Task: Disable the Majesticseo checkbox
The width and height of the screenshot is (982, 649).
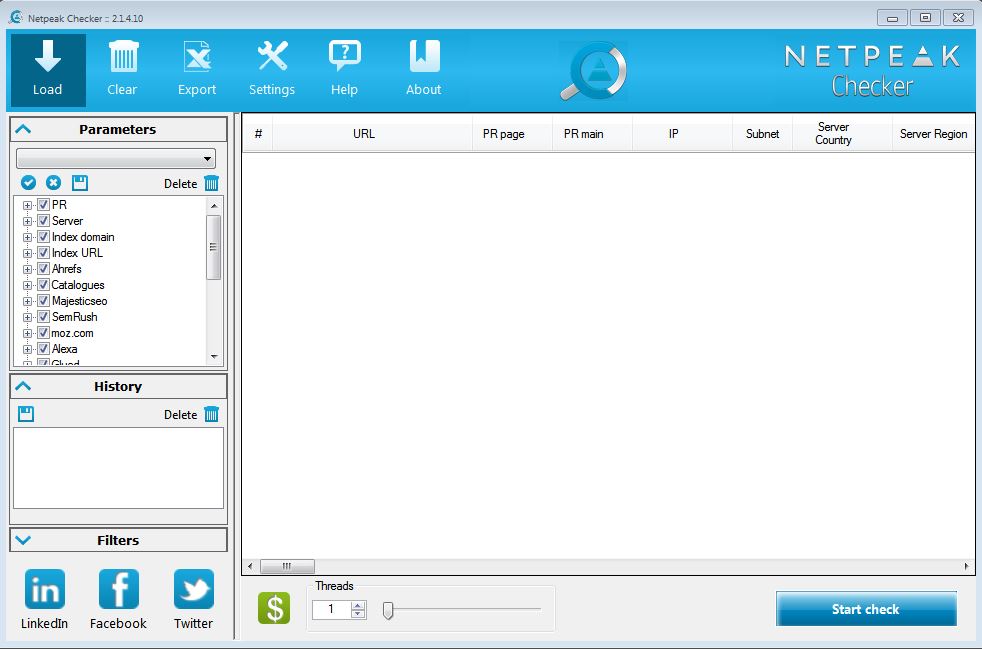Action: pos(43,301)
